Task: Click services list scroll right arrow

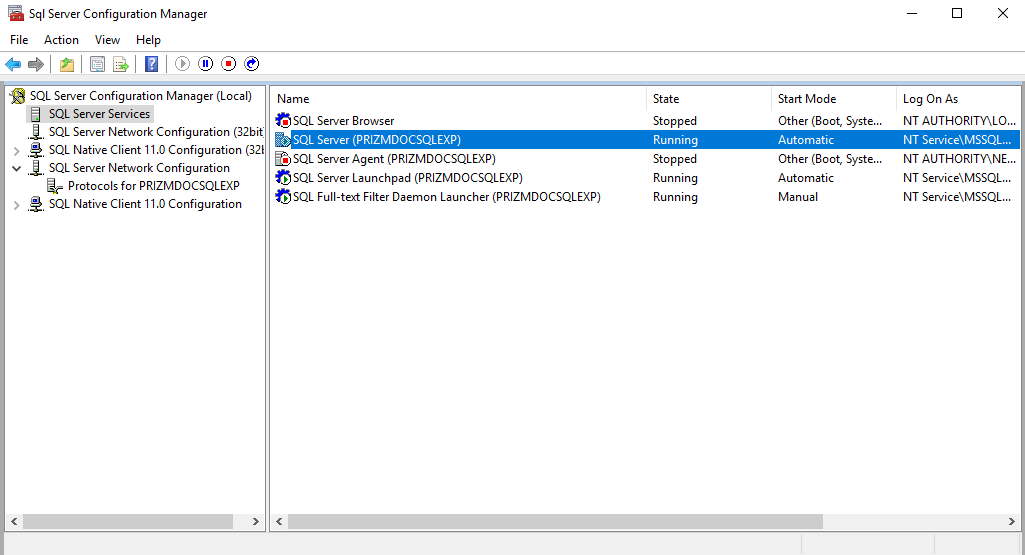Action: pos(1011,522)
